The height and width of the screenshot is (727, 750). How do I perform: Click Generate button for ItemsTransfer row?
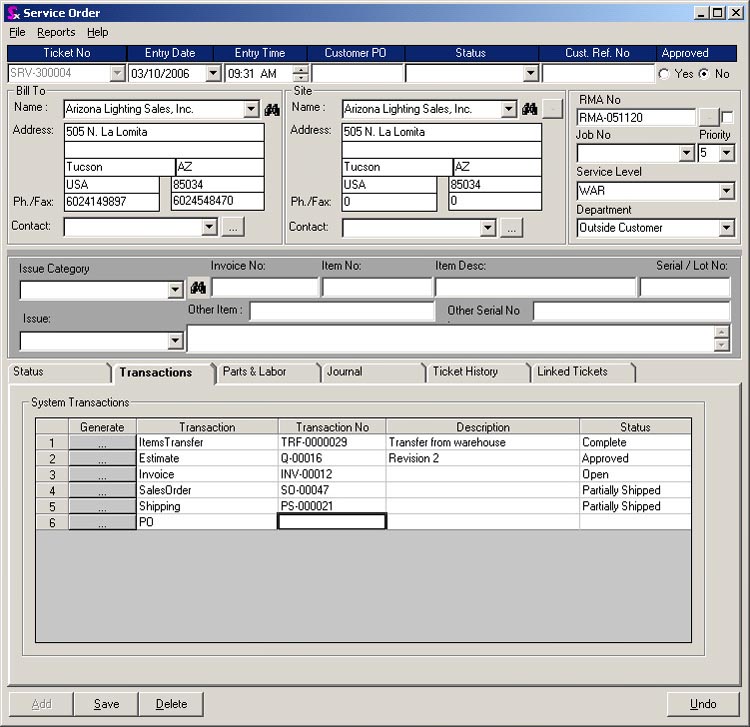click(102, 443)
